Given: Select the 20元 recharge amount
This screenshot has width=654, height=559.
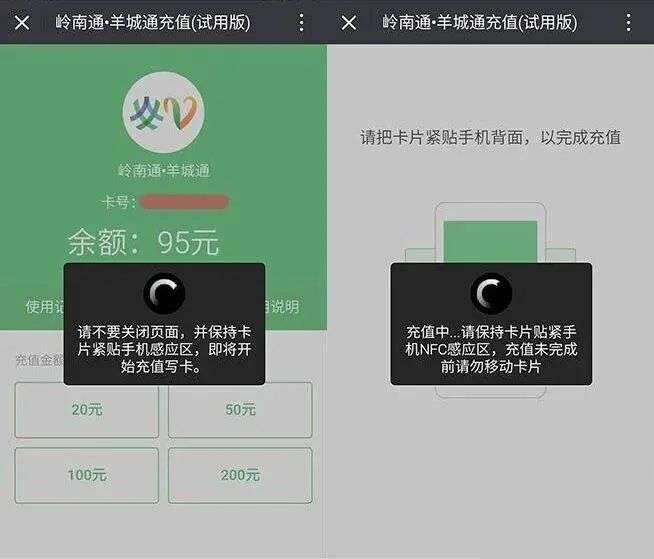Looking at the screenshot, I should click(x=87, y=410).
